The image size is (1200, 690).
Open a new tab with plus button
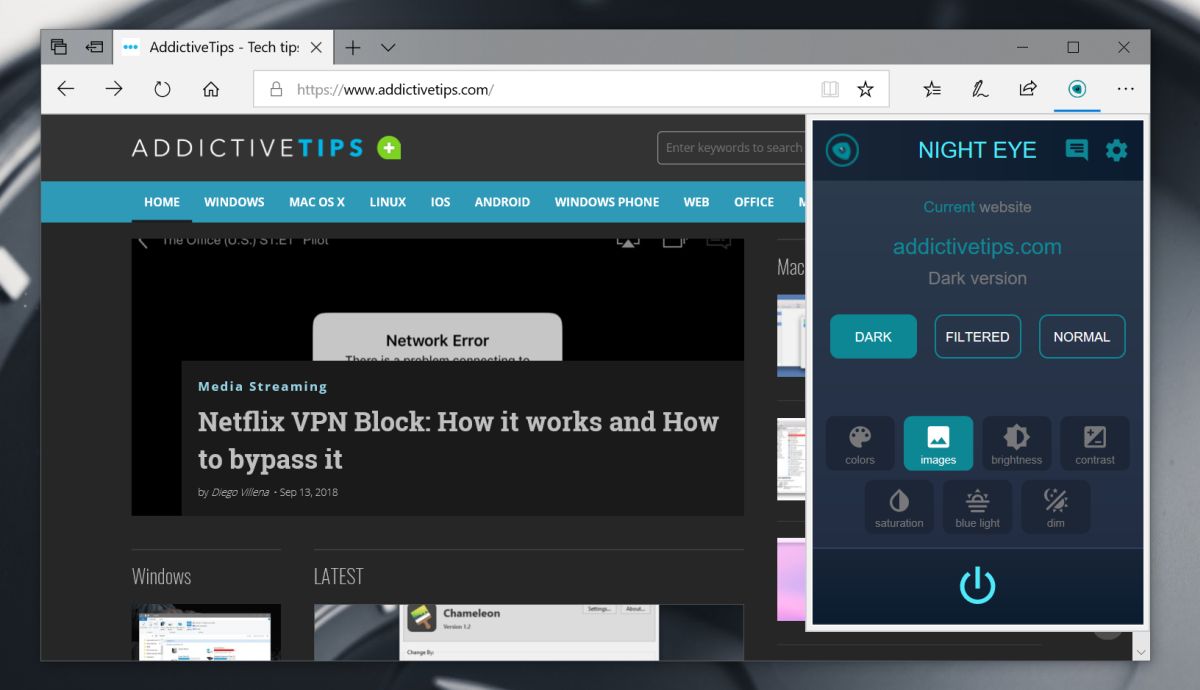[352, 47]
